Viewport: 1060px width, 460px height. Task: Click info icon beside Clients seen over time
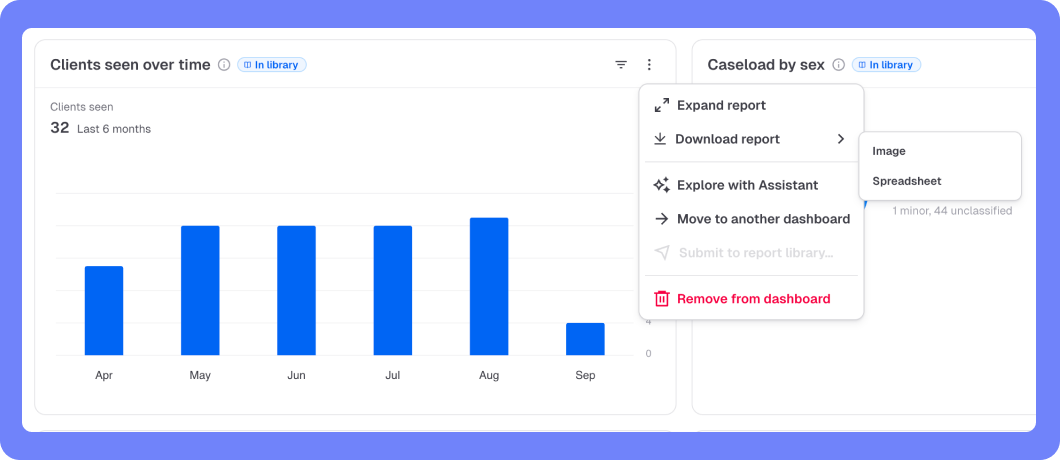(224, 65)
